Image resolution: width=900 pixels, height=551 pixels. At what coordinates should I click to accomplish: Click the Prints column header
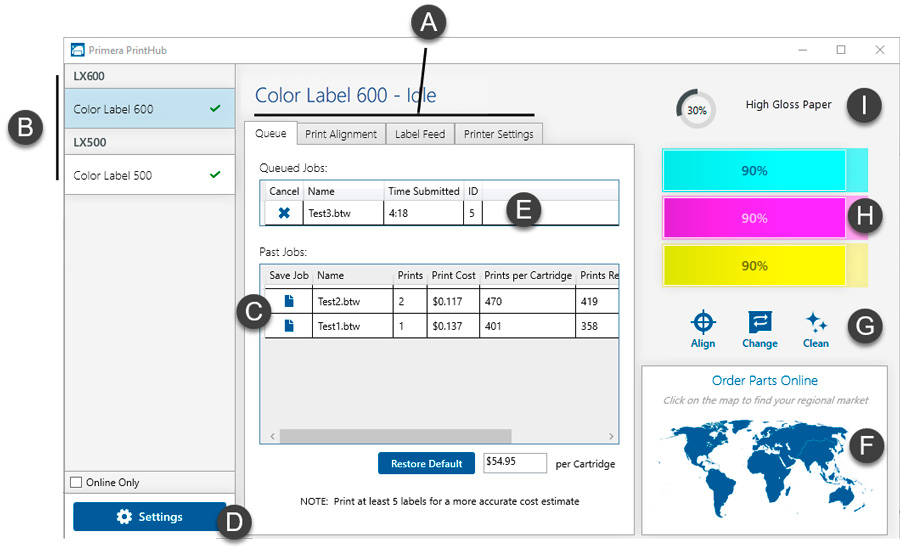click(410, 276)
